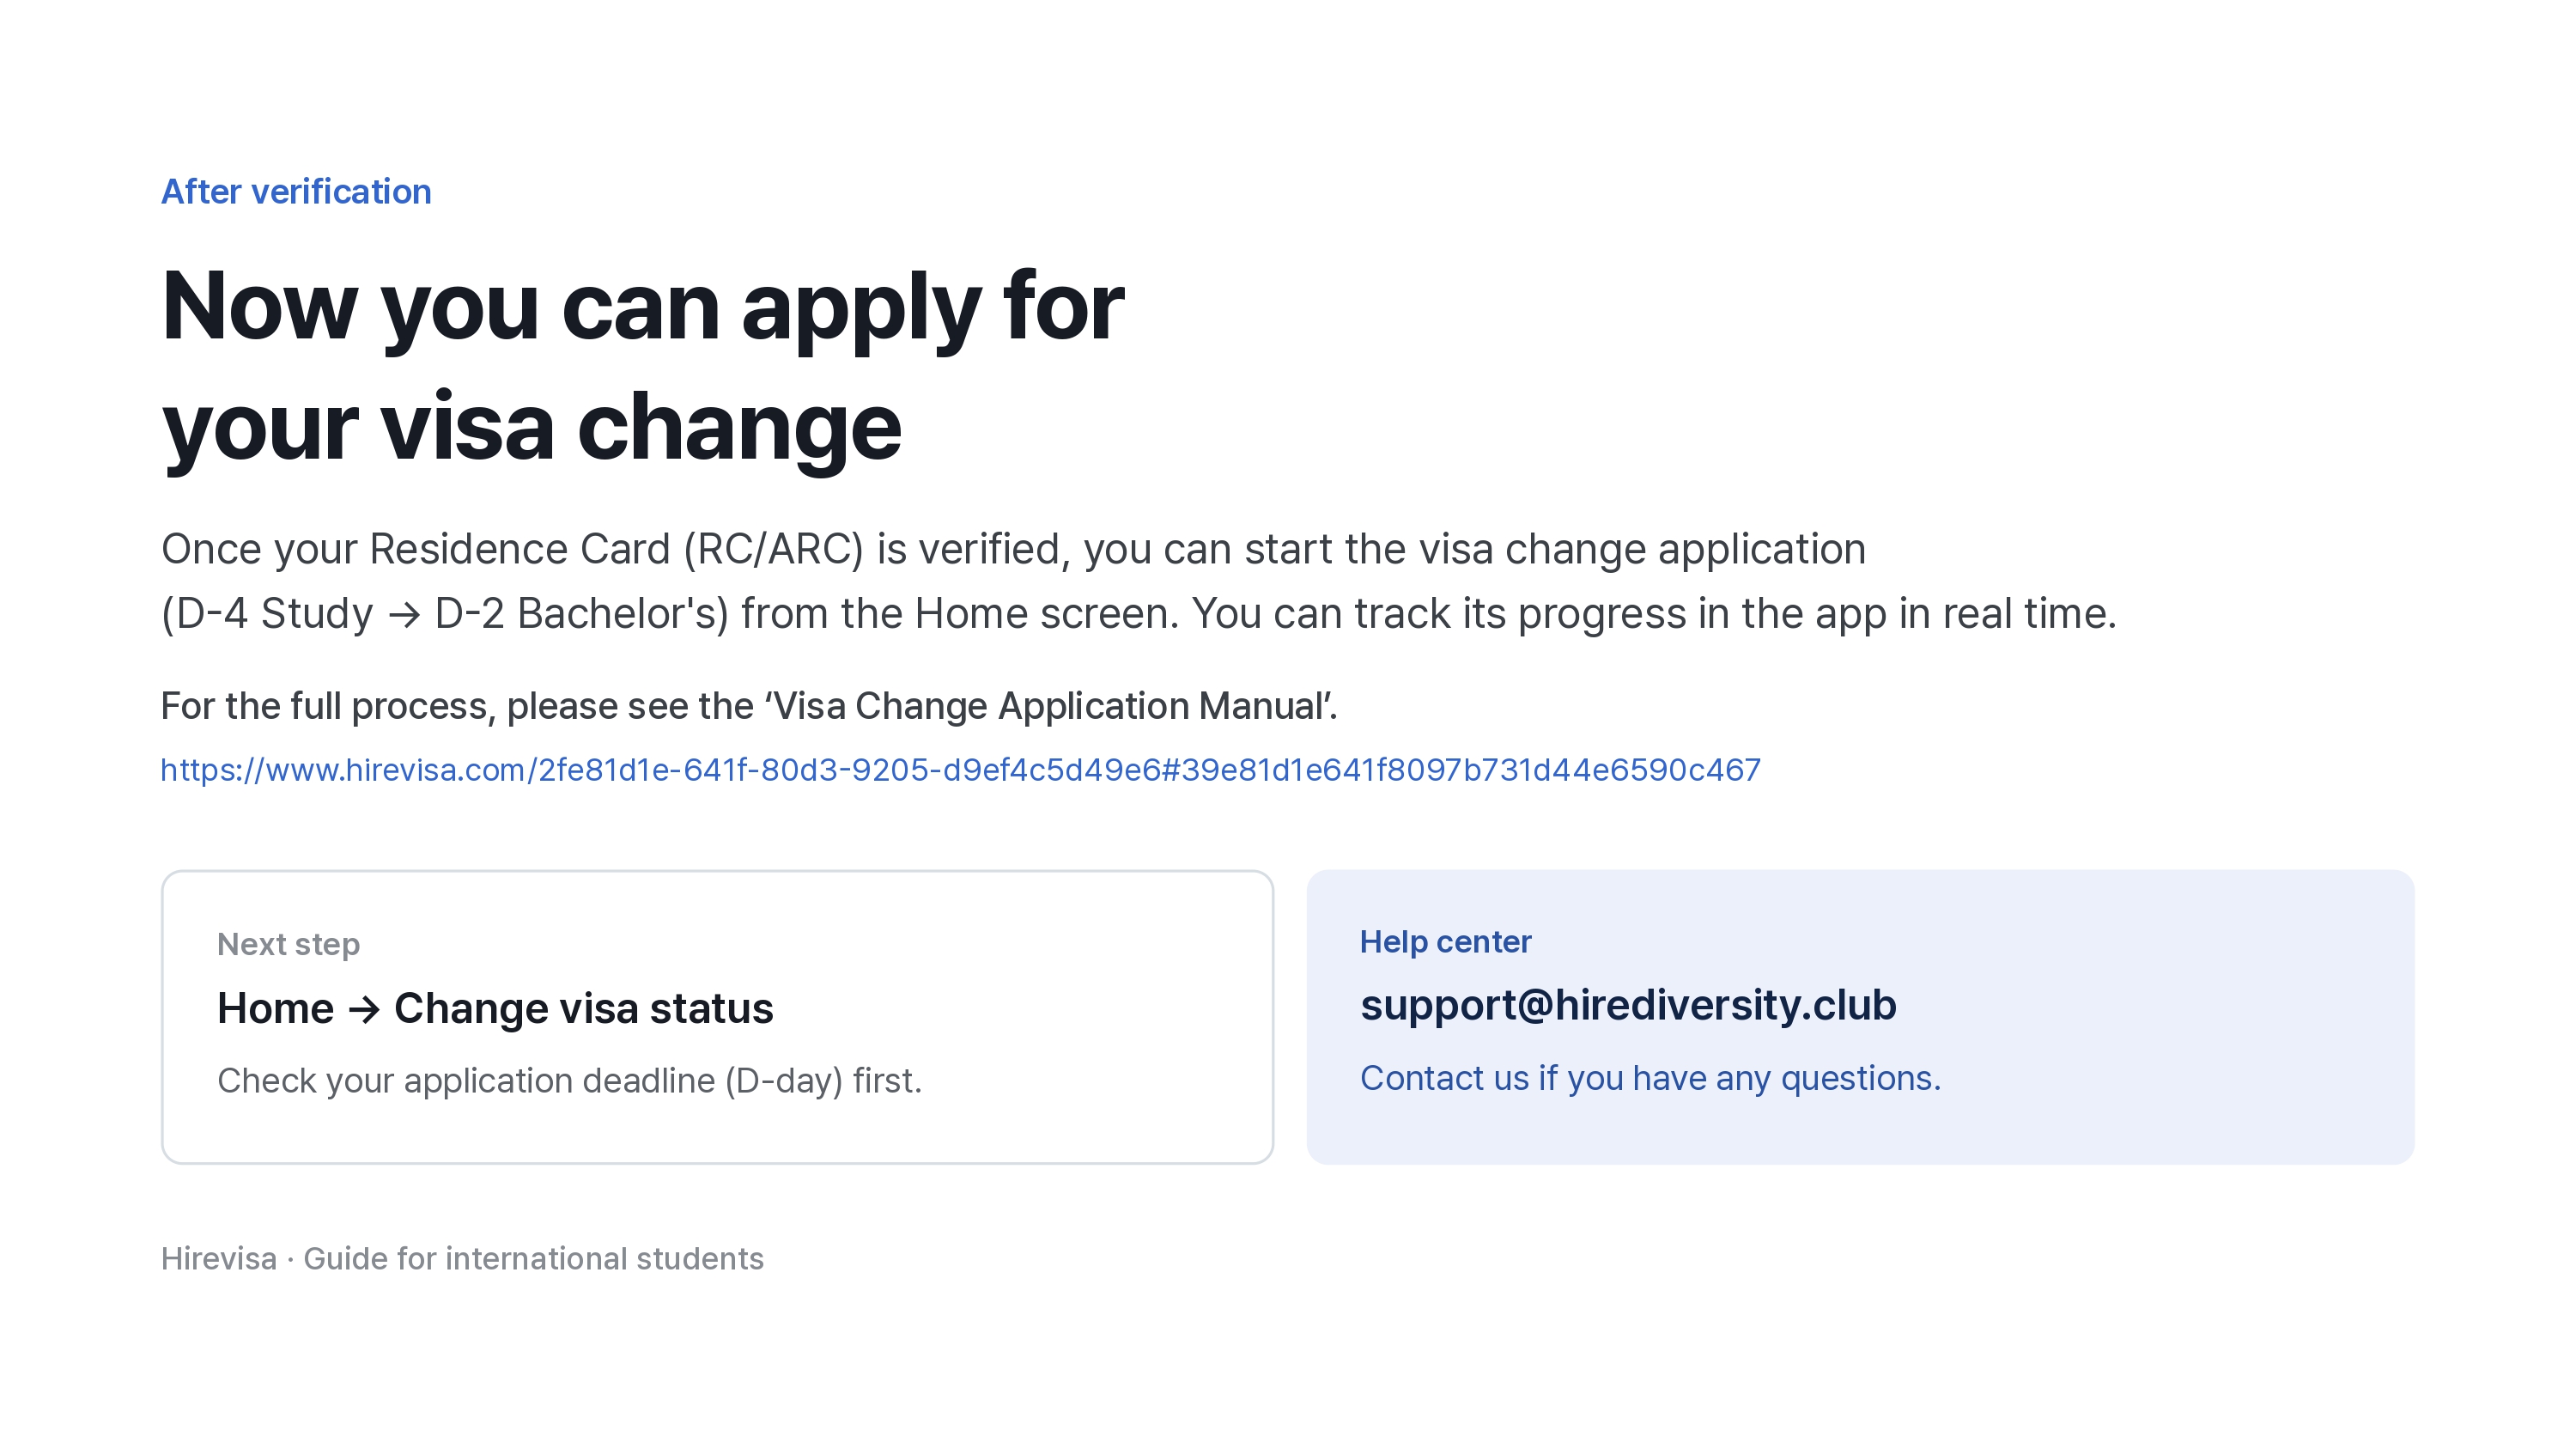Click the 'your visa change' heading line
This screenshot has width=2576, height=1449.
tap(532, 428)
